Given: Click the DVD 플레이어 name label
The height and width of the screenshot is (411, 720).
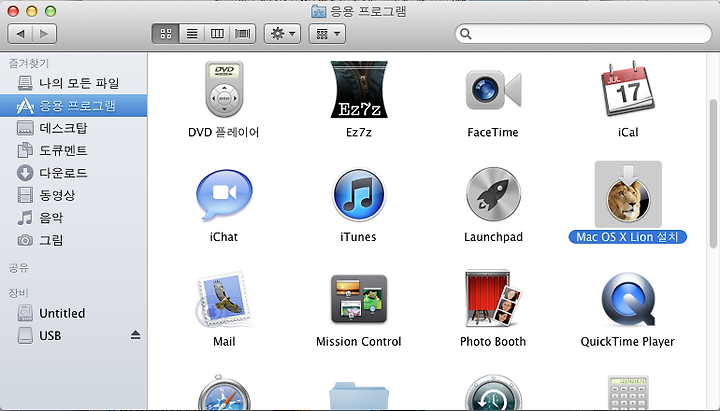Looking at the screenshot, I should pos(224,132).
